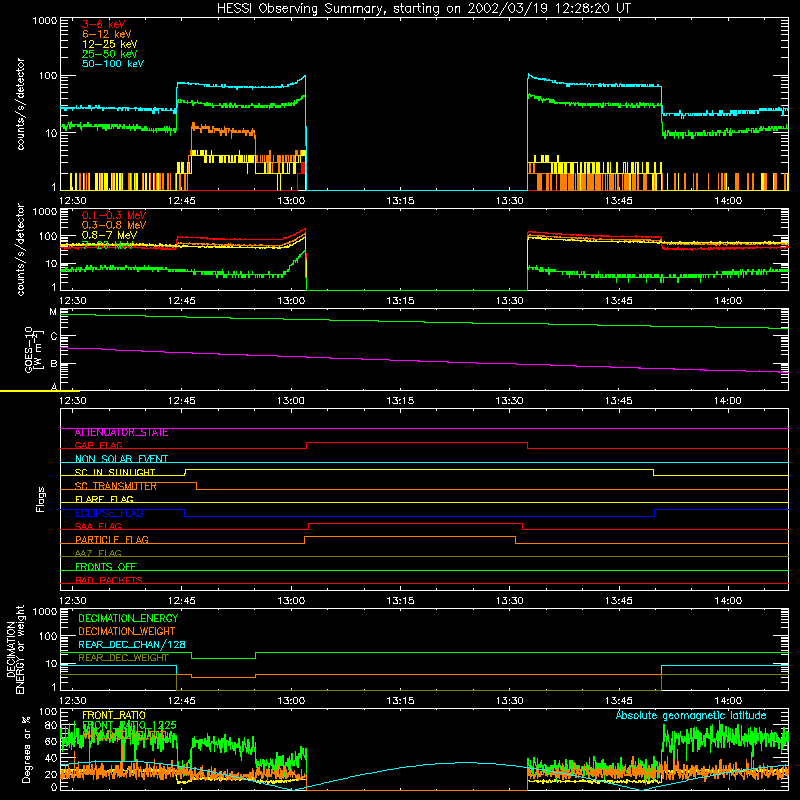Click the FLARE_FLAG label
Image resolution: width=800 pixels, height=800 pixels.
(x=104, y=499)
